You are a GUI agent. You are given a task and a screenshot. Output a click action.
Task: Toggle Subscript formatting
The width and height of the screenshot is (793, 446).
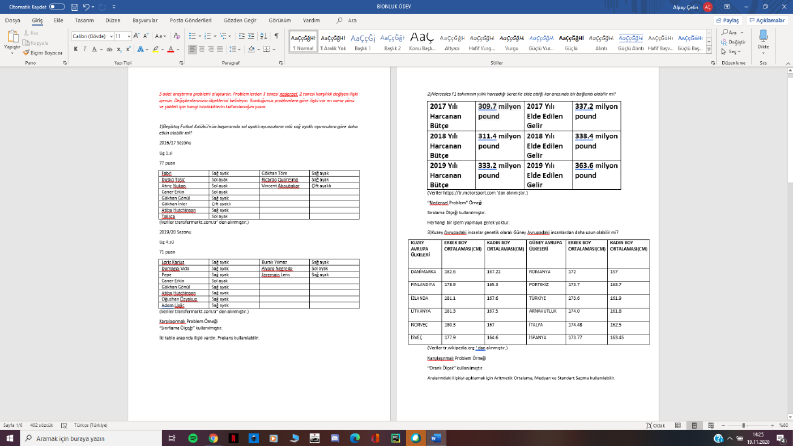coord(119,49)
